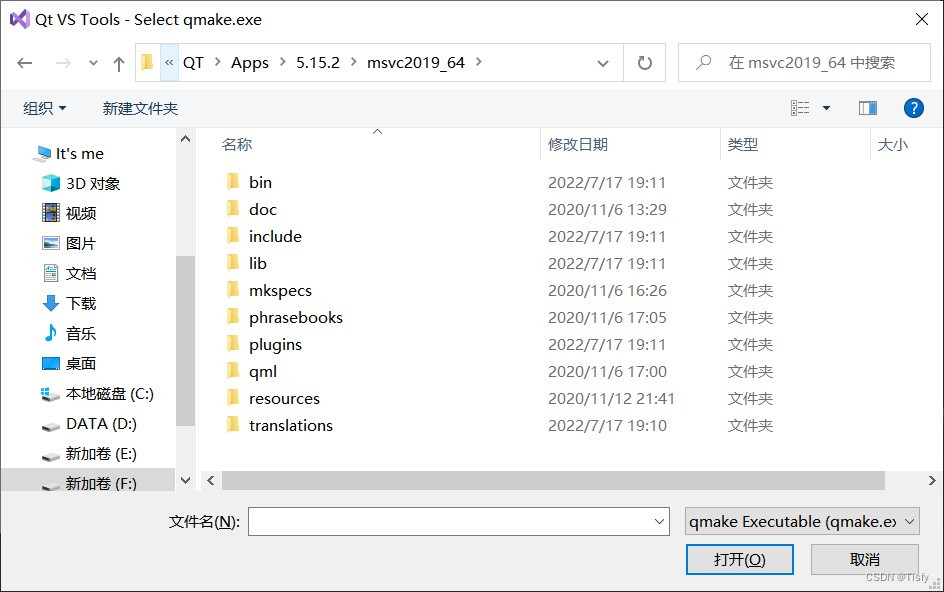This screenshot has width=944, height=592.
Task: Click the bin folder icon
Action: click(x=233, y=181)
